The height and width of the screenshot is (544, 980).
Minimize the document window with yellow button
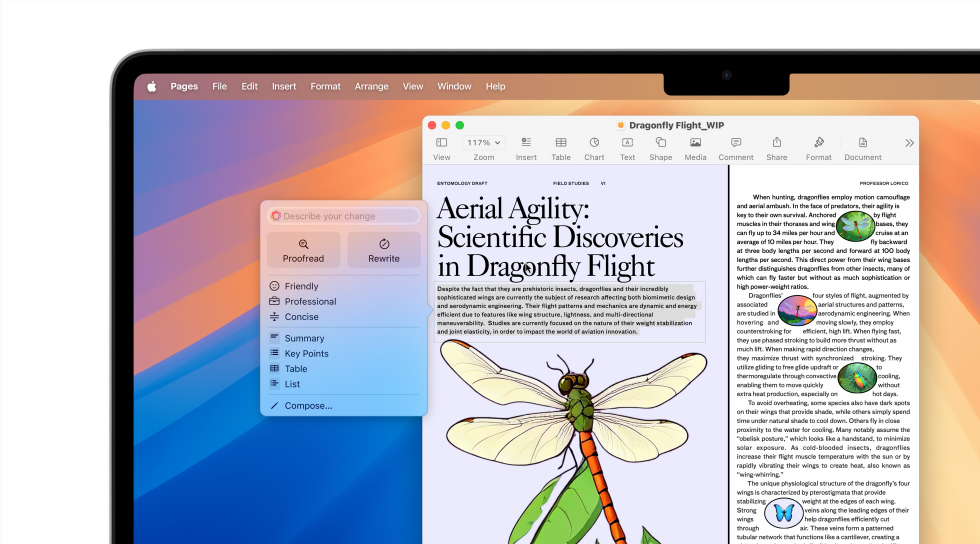[446, 125]
